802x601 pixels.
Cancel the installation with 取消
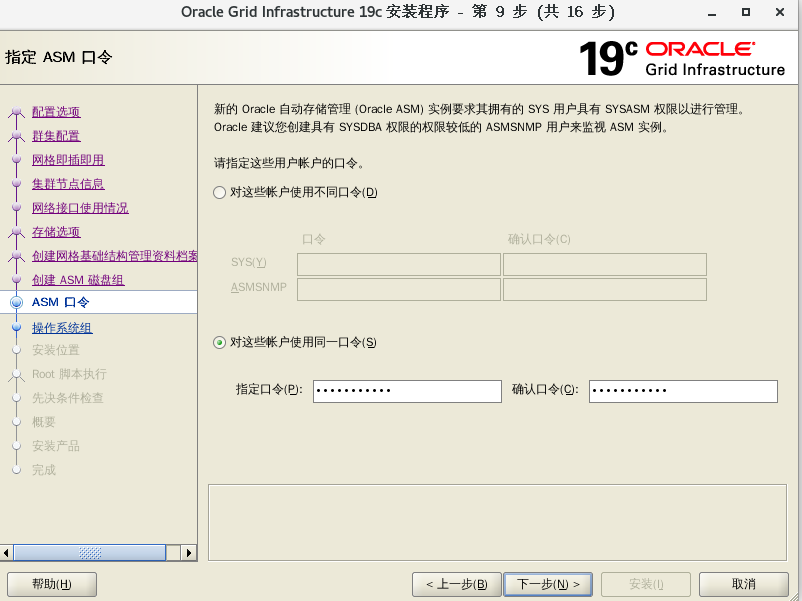744,584
